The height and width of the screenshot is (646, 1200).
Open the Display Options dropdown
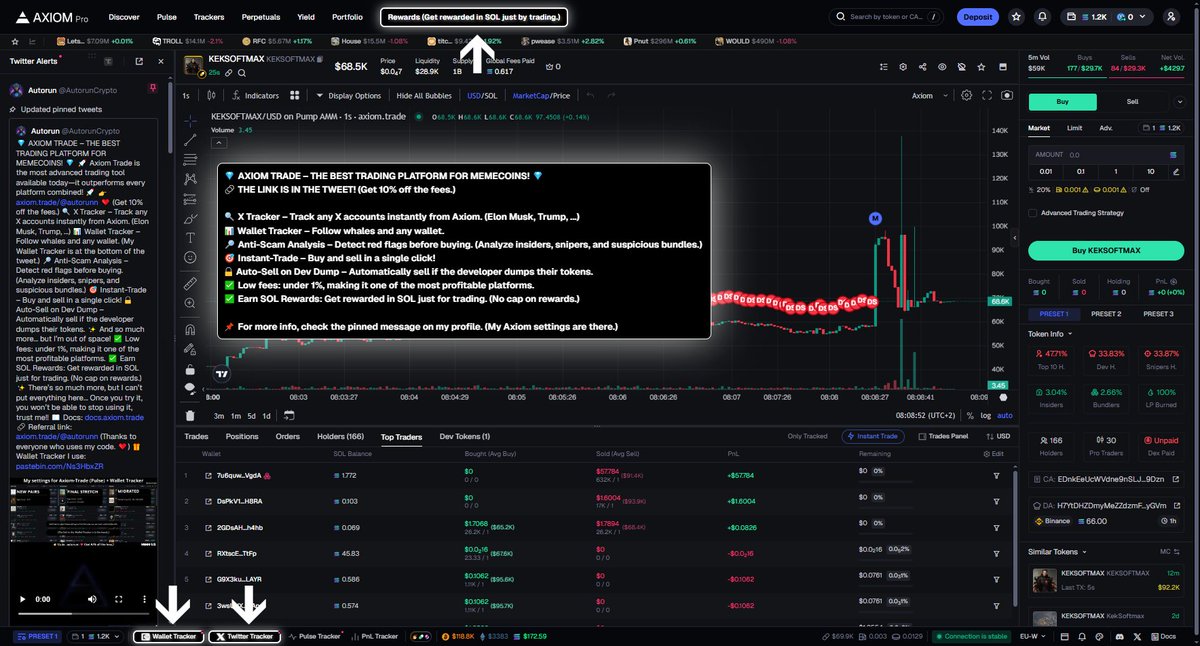point(348,96)
